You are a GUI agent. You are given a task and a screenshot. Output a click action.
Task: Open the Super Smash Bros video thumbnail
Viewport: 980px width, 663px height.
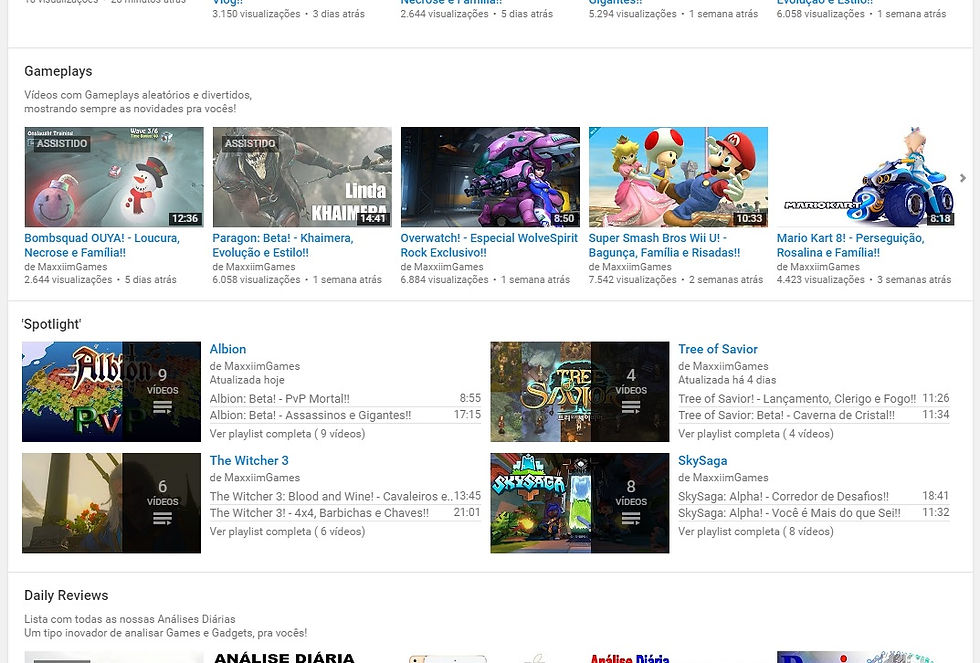pyautogui.click(x=678, y=177)
